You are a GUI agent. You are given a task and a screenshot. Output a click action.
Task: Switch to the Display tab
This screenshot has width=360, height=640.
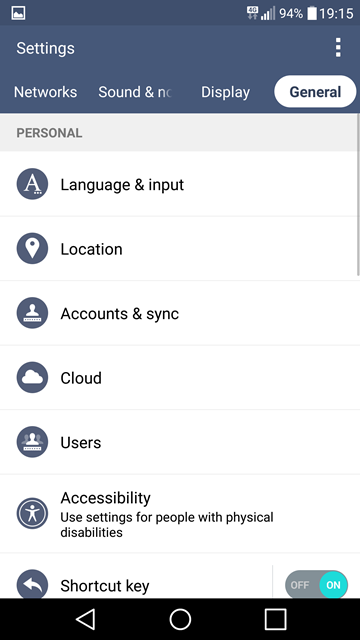coord(225,92)
